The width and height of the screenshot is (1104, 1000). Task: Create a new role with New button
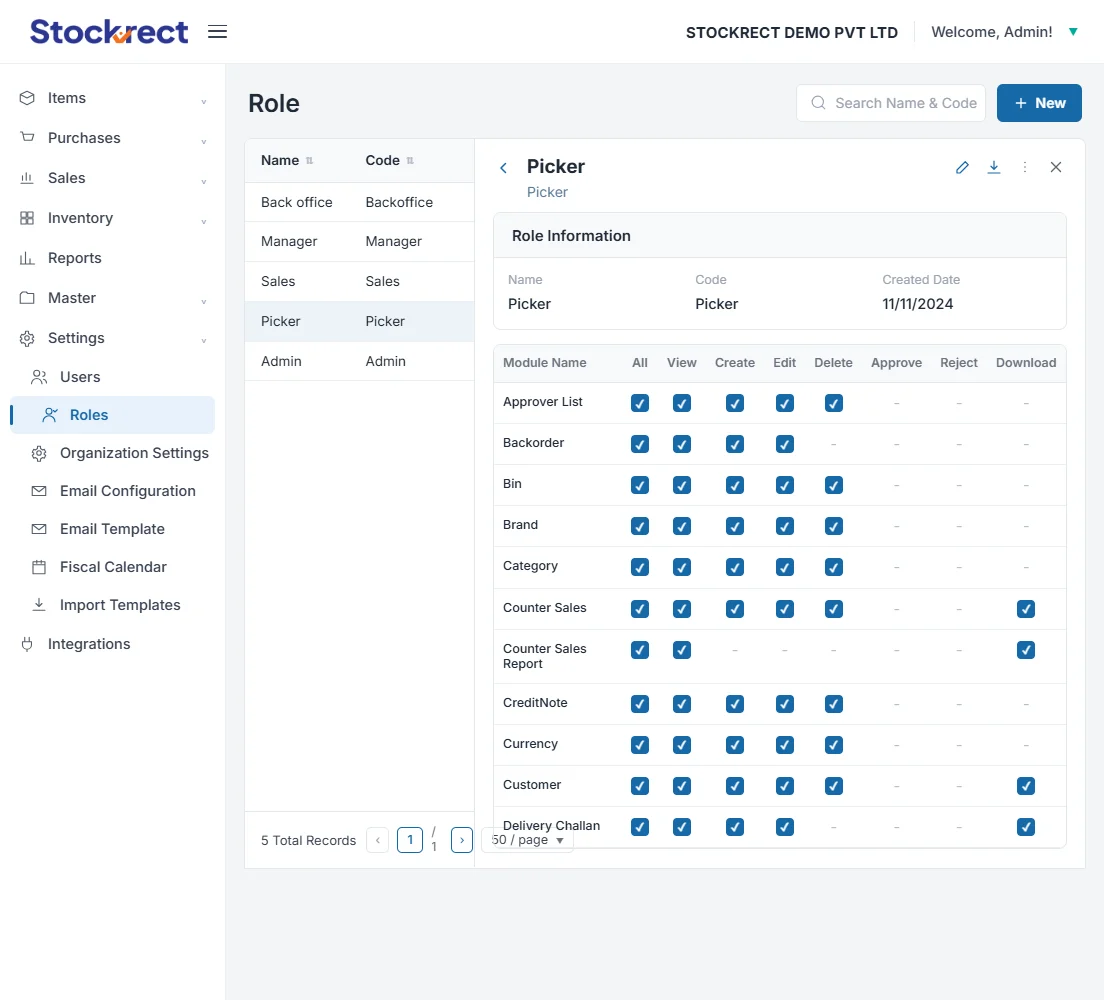click(1039, 103)
